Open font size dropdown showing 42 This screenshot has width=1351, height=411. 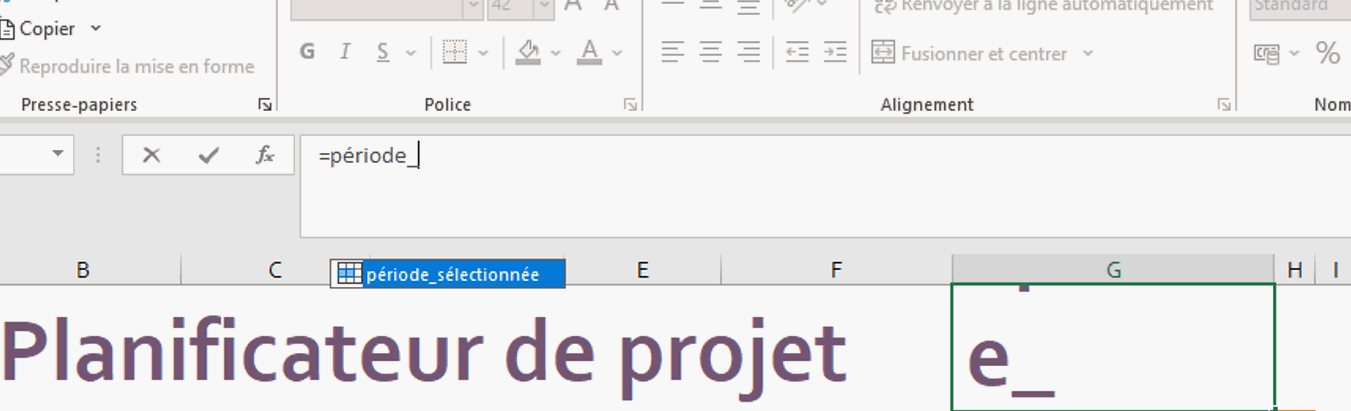pyautogui.click(x=544, y=8)
